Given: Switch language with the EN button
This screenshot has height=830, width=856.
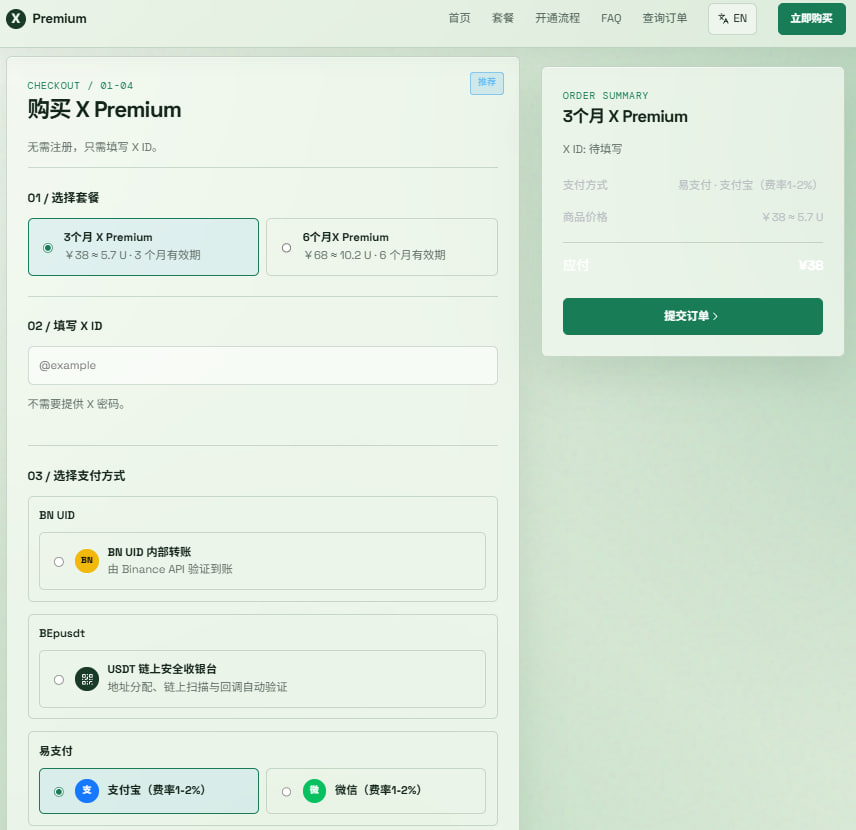Looking at the screenshot, I should point(732,19).
